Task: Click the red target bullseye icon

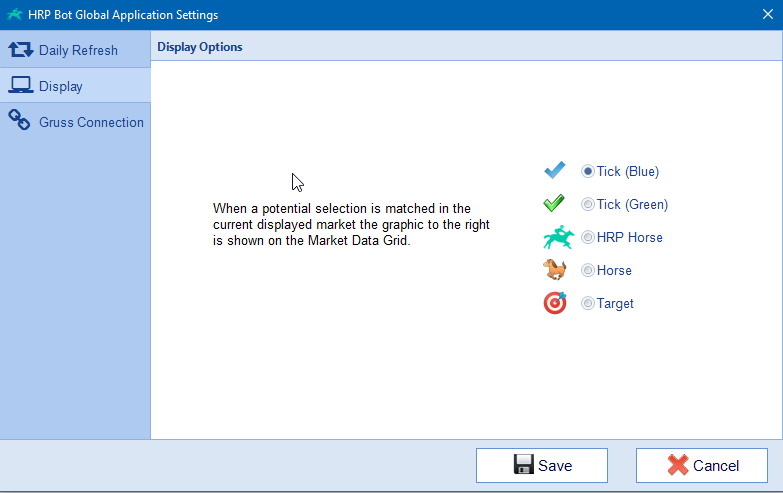Action: click(x=555, y=303)
